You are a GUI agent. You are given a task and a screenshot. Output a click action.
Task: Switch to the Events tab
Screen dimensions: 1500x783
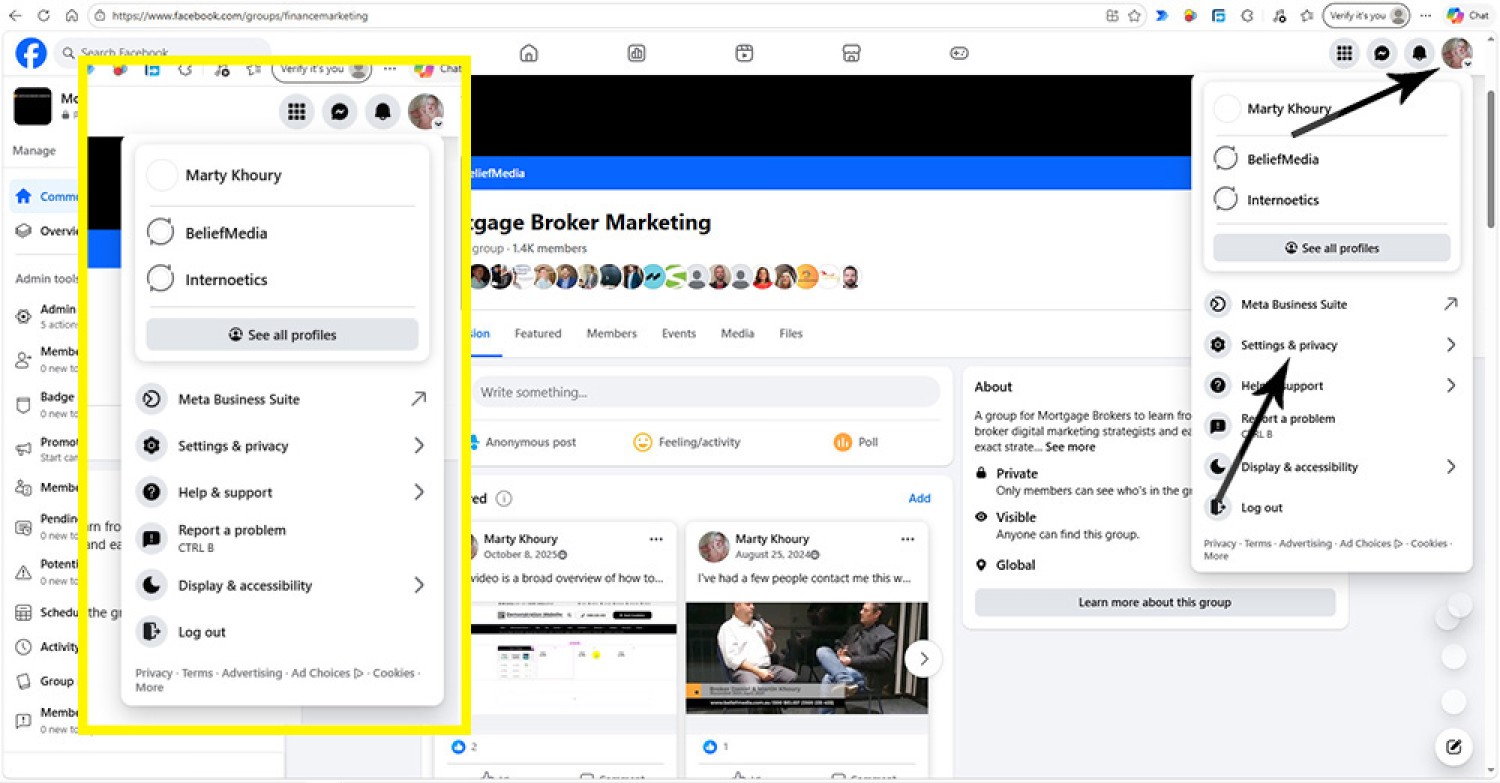tap(678, 333)
